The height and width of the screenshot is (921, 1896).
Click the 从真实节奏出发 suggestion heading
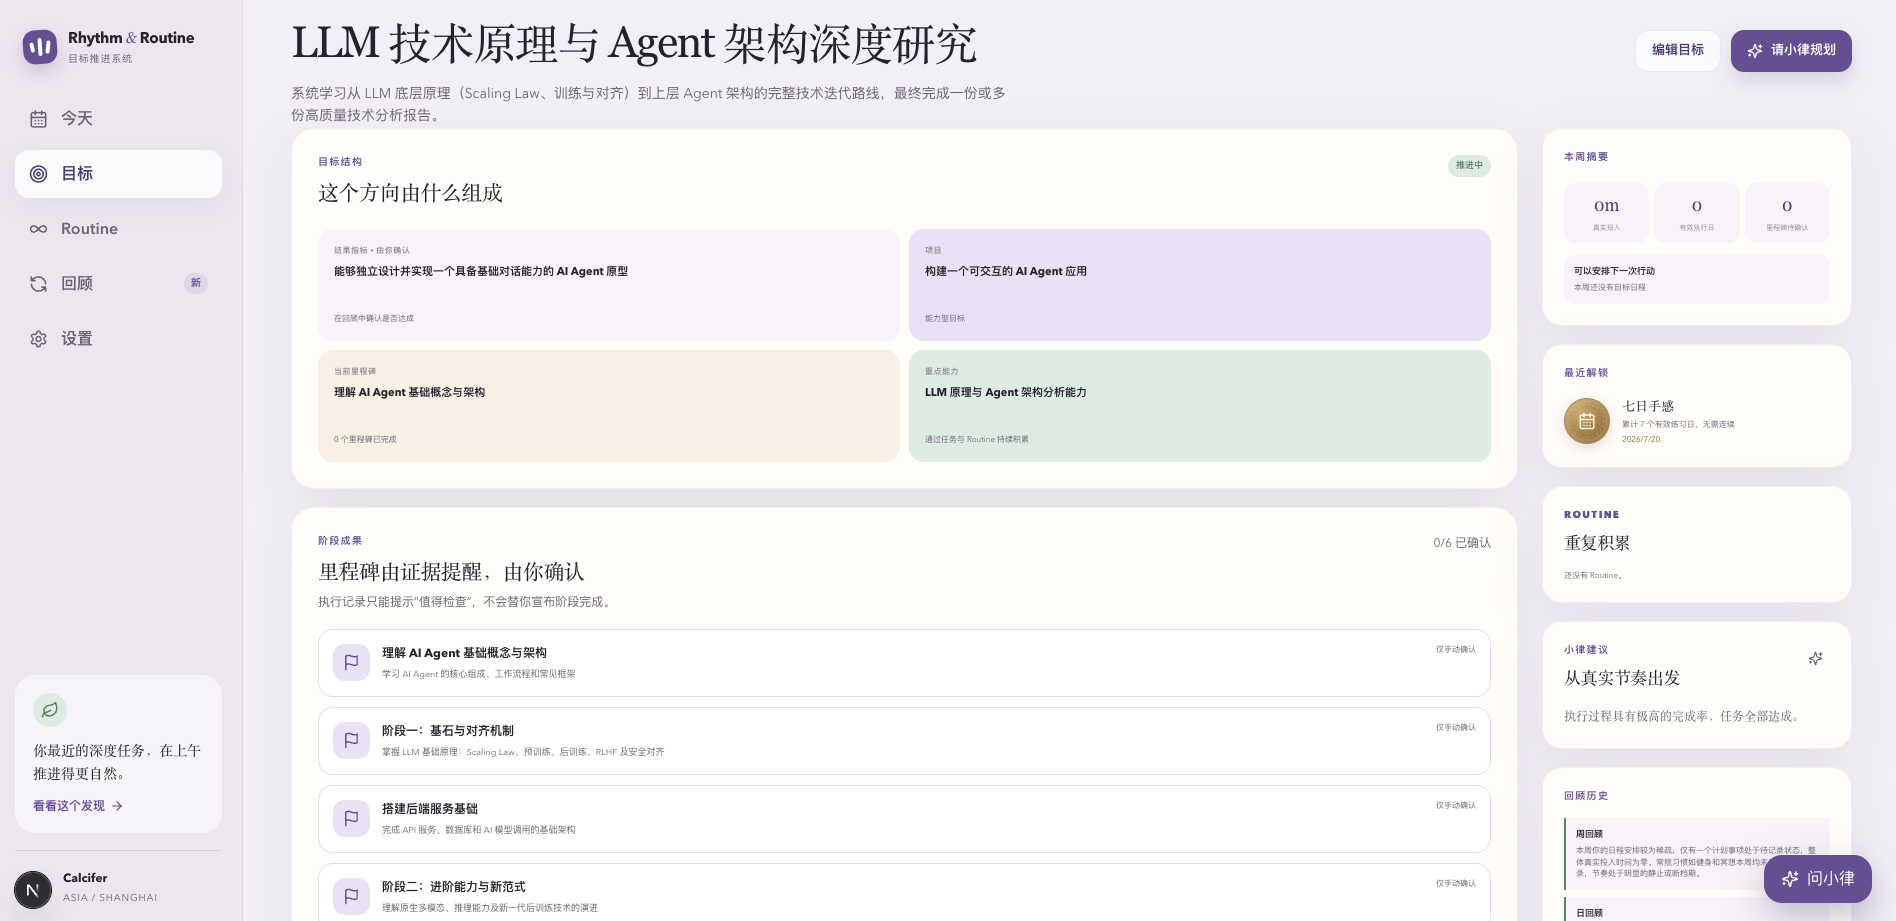click(x=1622, y=678)
